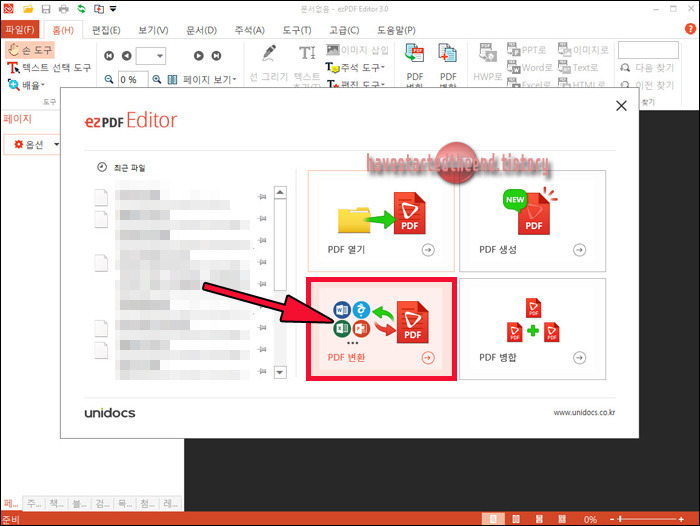Switch to the 도구(T) tab
This screenshot has width=700, height=526.
click(x=297, y=30)
